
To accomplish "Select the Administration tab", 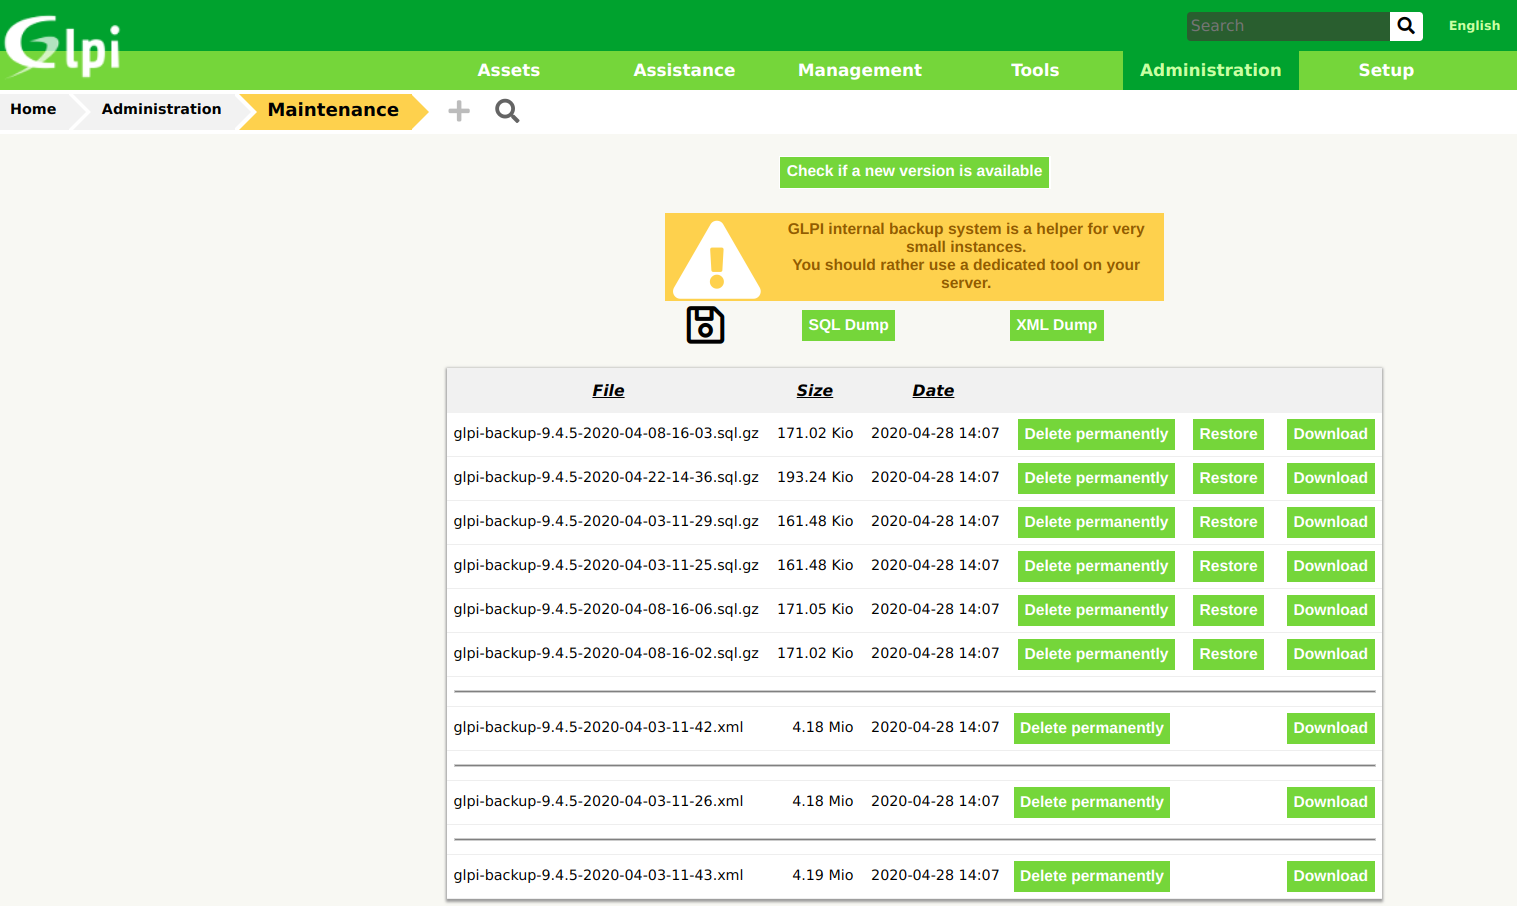I will [x=1210, y=70].
